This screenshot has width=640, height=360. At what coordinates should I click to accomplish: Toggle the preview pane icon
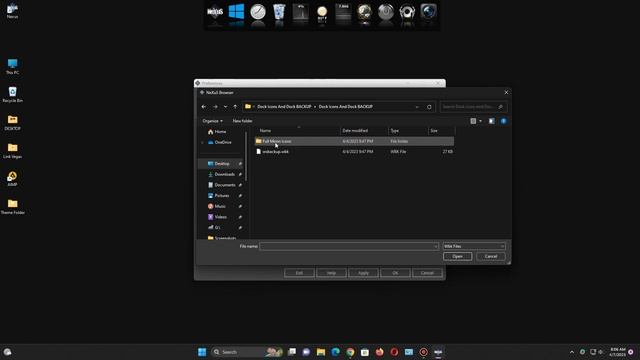(491, 121)
